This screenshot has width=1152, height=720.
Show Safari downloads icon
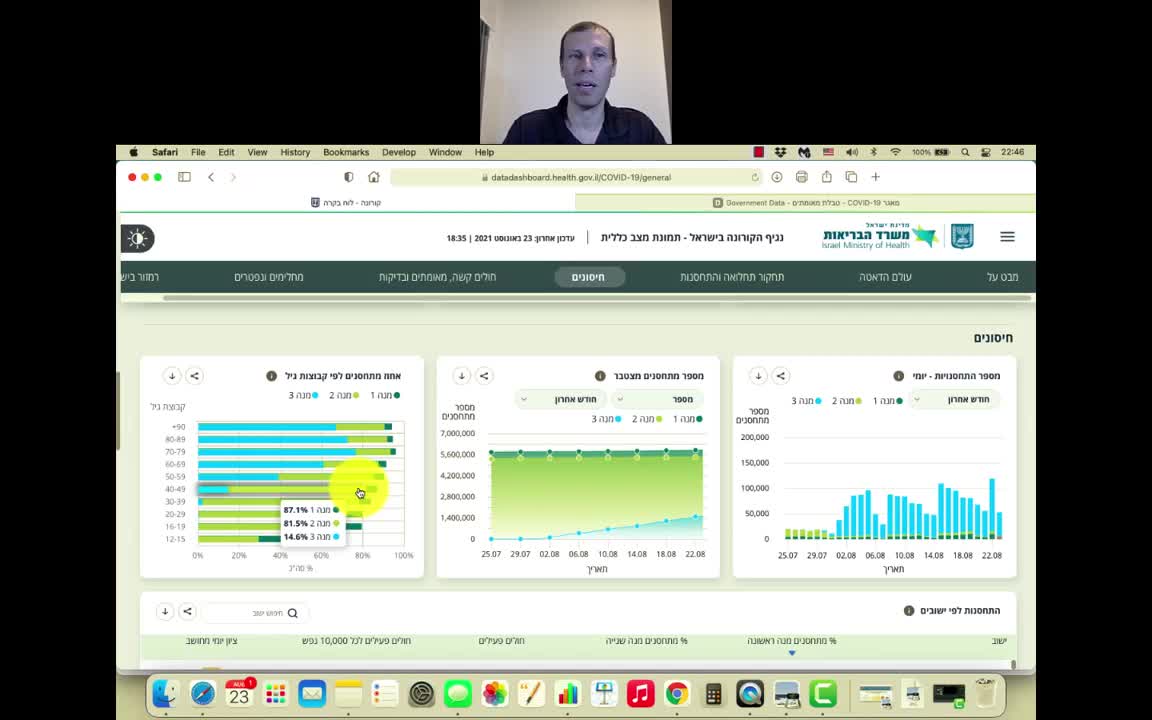coord(777,177)
